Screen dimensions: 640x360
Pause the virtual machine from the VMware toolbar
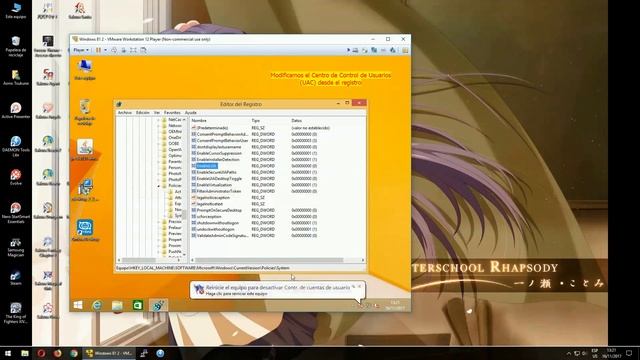click(98, 50)
